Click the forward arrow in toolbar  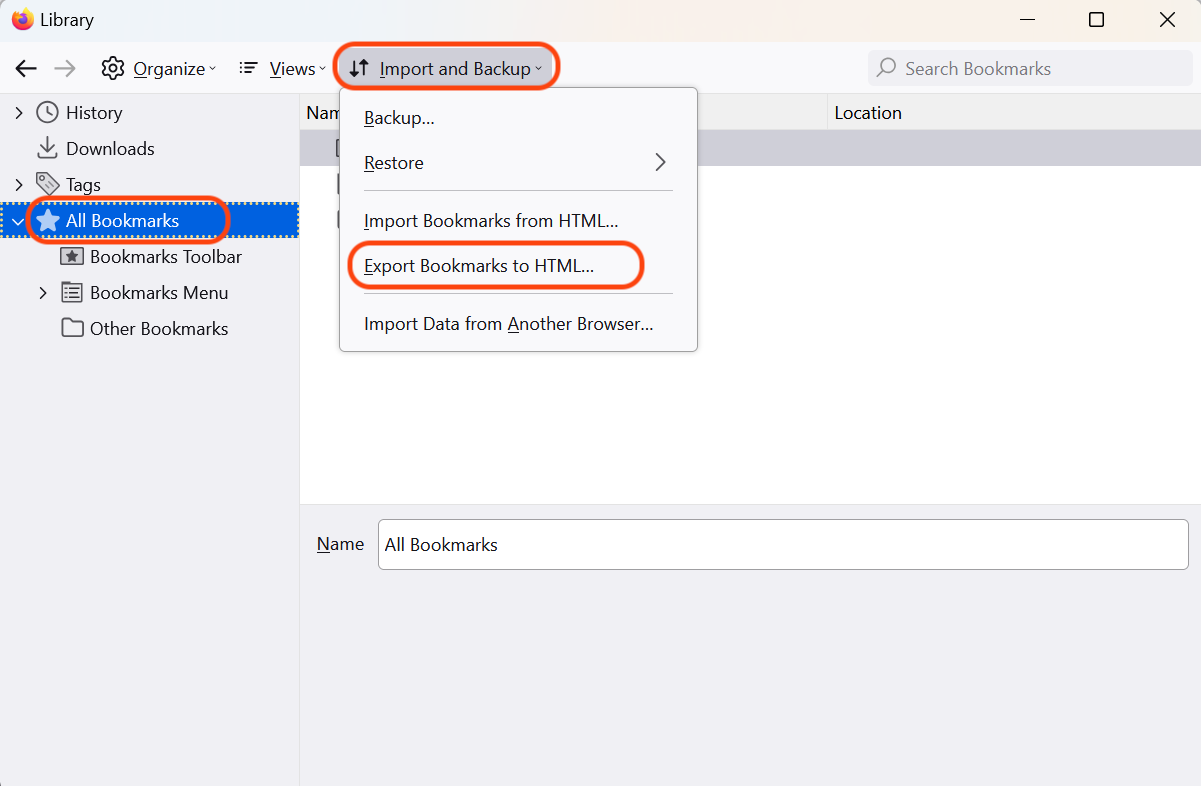tap(64, 69)
